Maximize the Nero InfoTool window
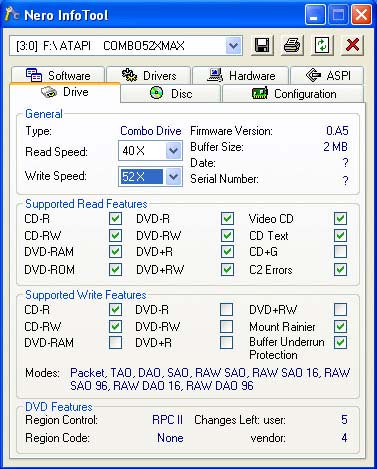Viewport: 377px width, 469px height. point(338,15)
